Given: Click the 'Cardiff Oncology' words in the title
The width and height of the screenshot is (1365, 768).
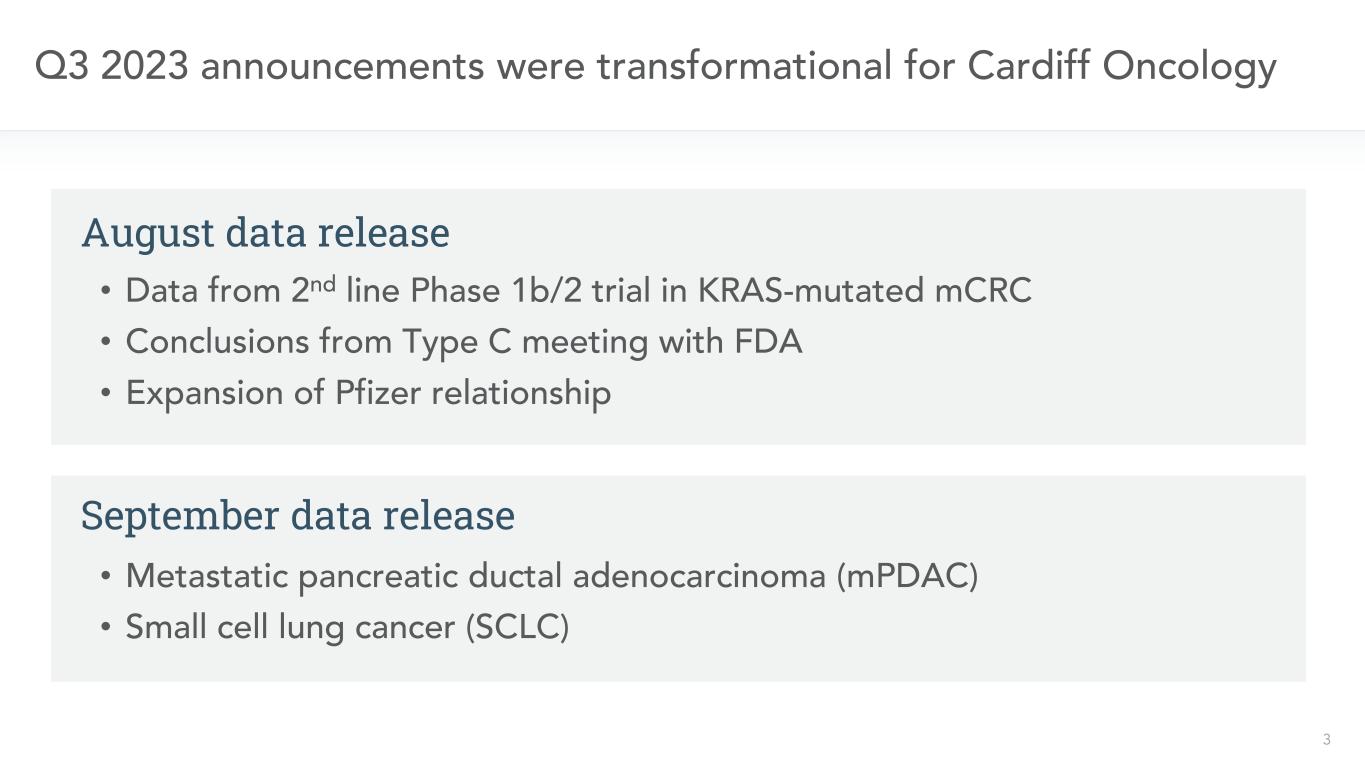Looking at the screenshot, I should pos(1121,67).
